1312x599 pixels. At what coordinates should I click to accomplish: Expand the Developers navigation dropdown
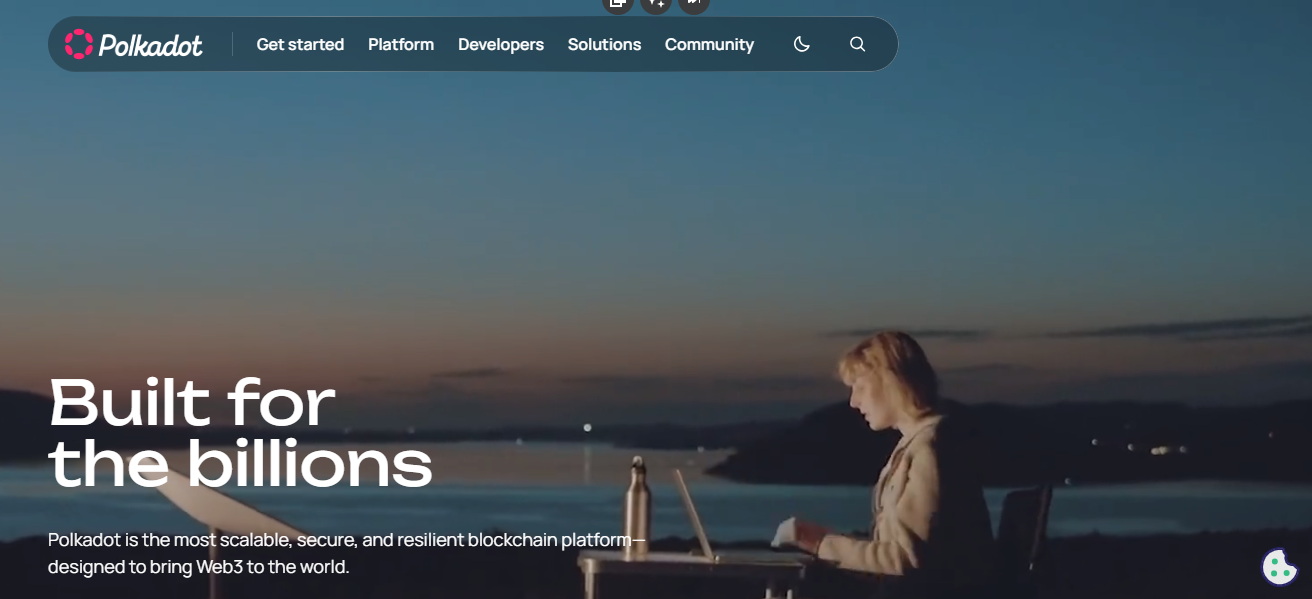click(x=501, y=44)
